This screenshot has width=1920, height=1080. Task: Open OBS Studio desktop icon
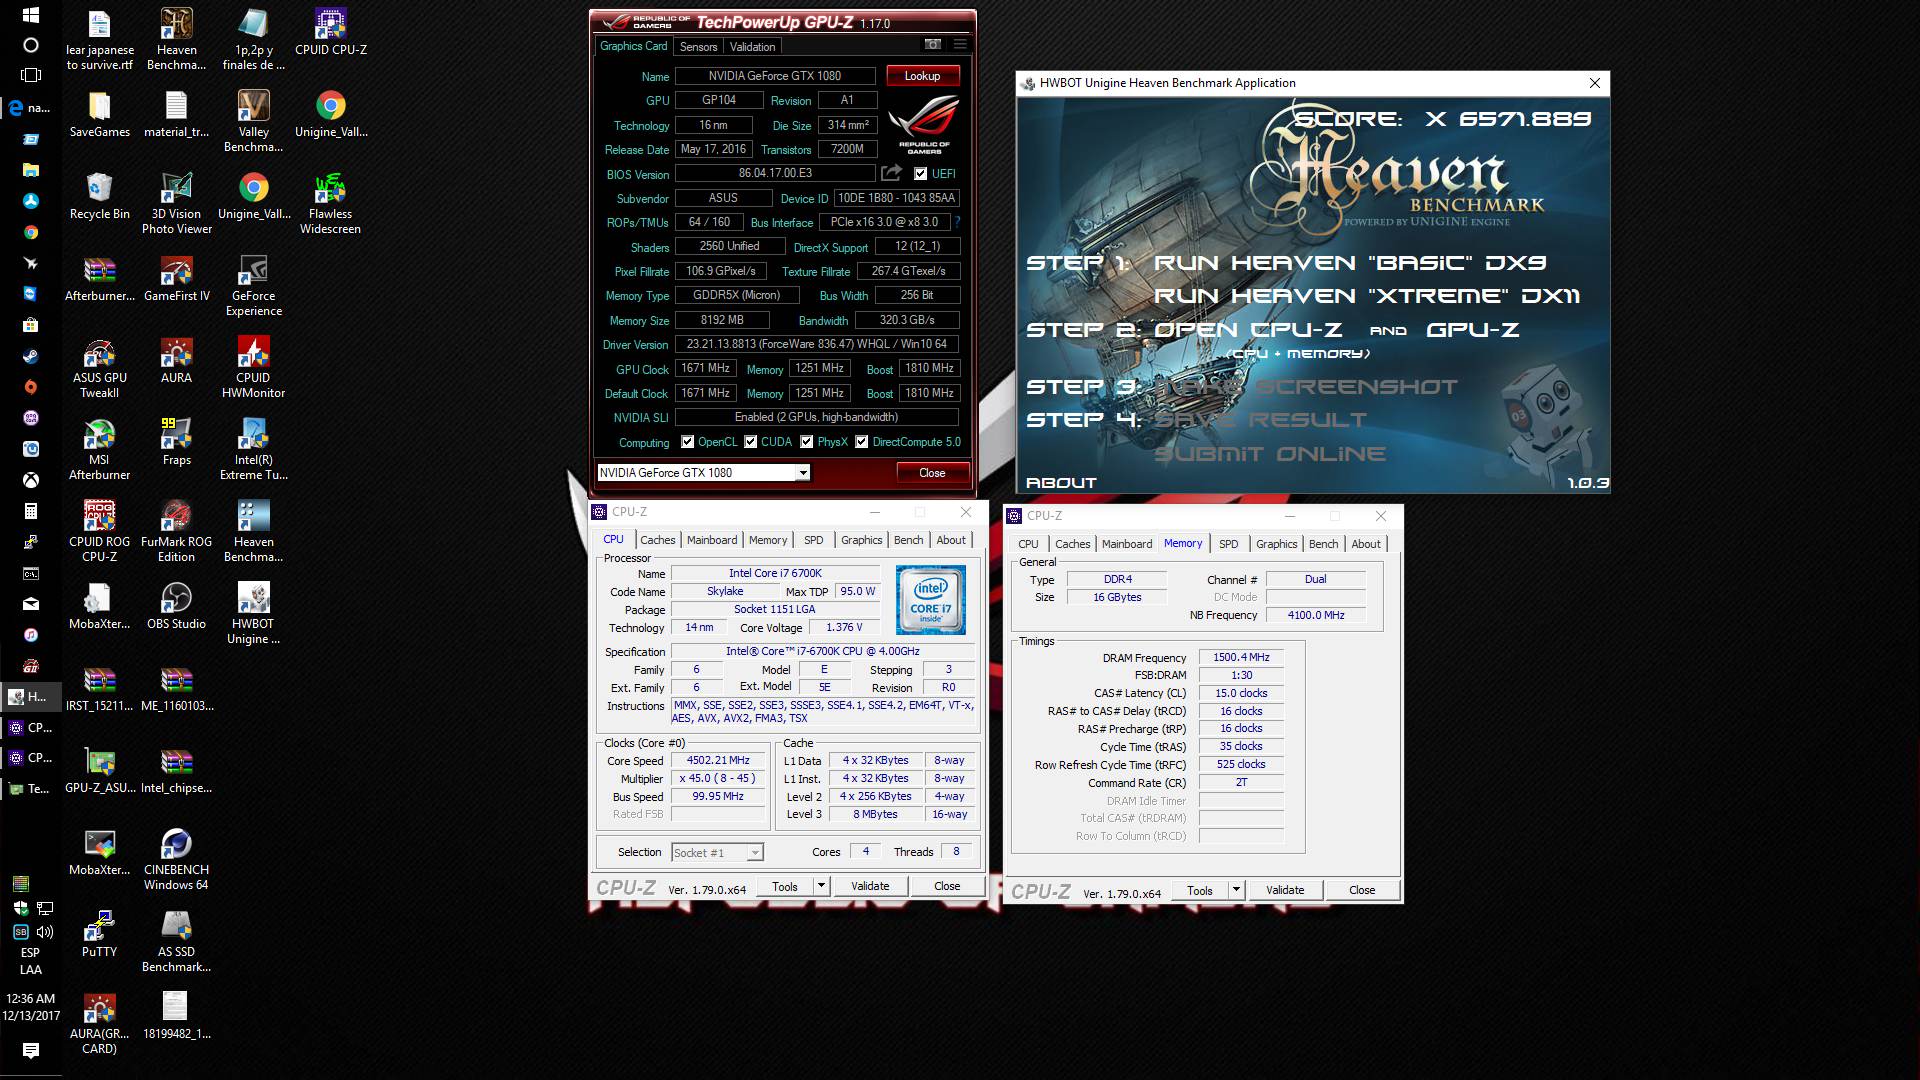click(x=177, y=606)
